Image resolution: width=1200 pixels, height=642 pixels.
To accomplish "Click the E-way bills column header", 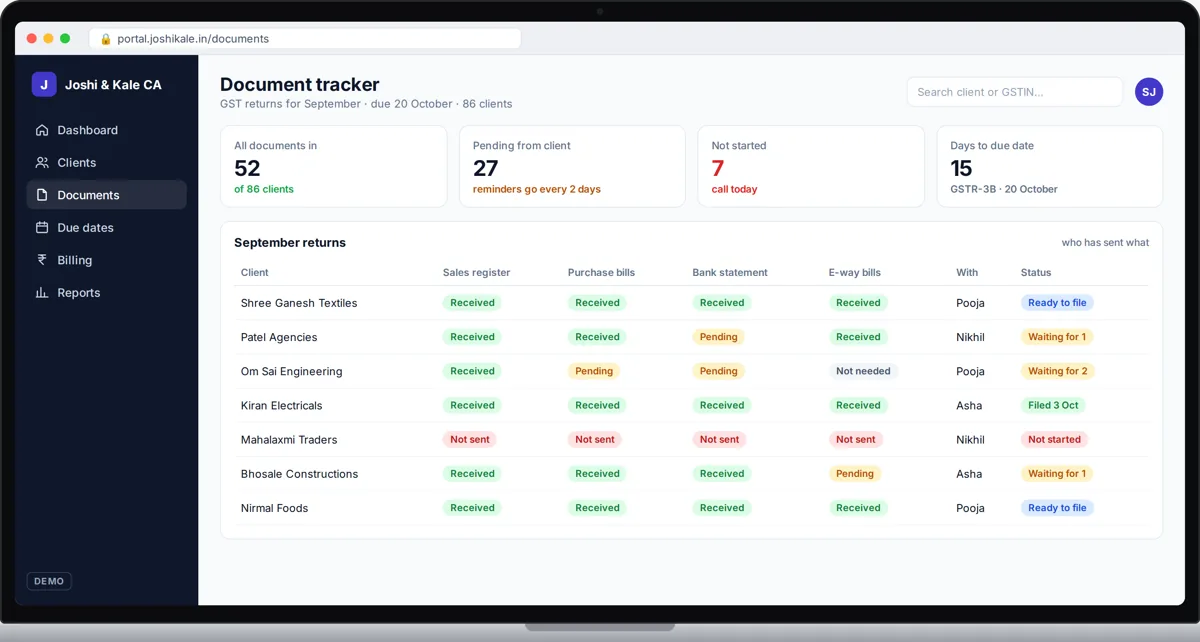I will [x=855, y=272].
